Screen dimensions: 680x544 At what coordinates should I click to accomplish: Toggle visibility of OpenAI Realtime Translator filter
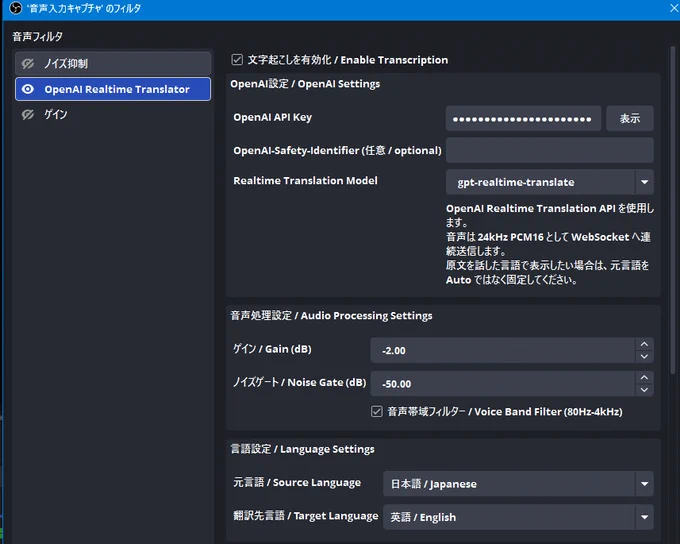click(x=28, y=89)
